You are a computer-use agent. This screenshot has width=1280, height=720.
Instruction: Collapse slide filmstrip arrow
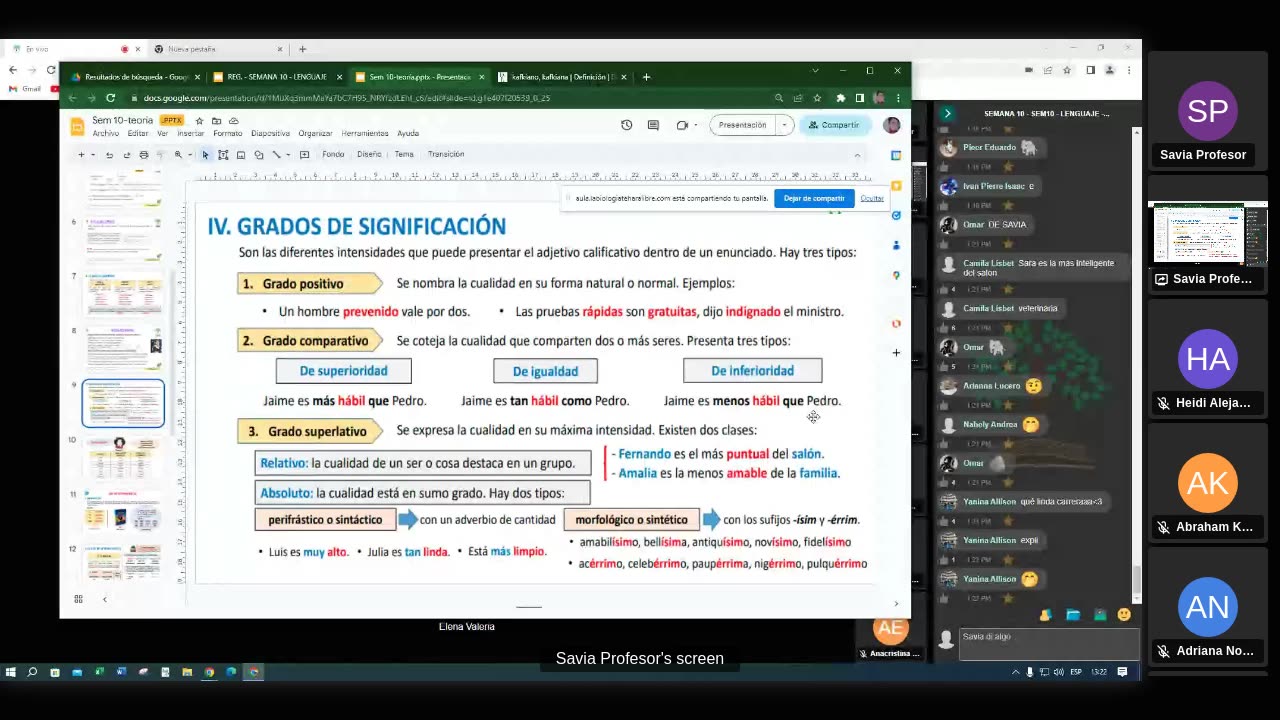click(x=104, y=599)
